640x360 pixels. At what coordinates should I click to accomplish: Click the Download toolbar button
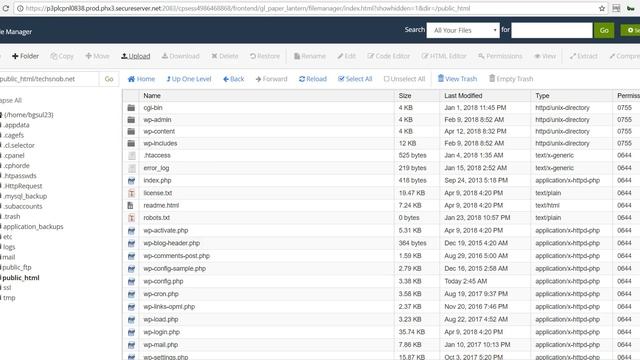pos(180,56)
